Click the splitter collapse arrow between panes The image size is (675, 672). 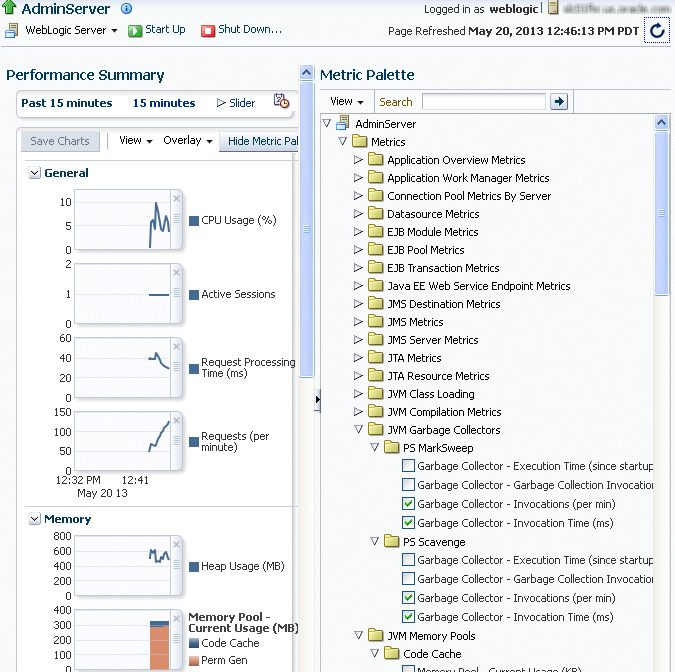tap(317, 399)
